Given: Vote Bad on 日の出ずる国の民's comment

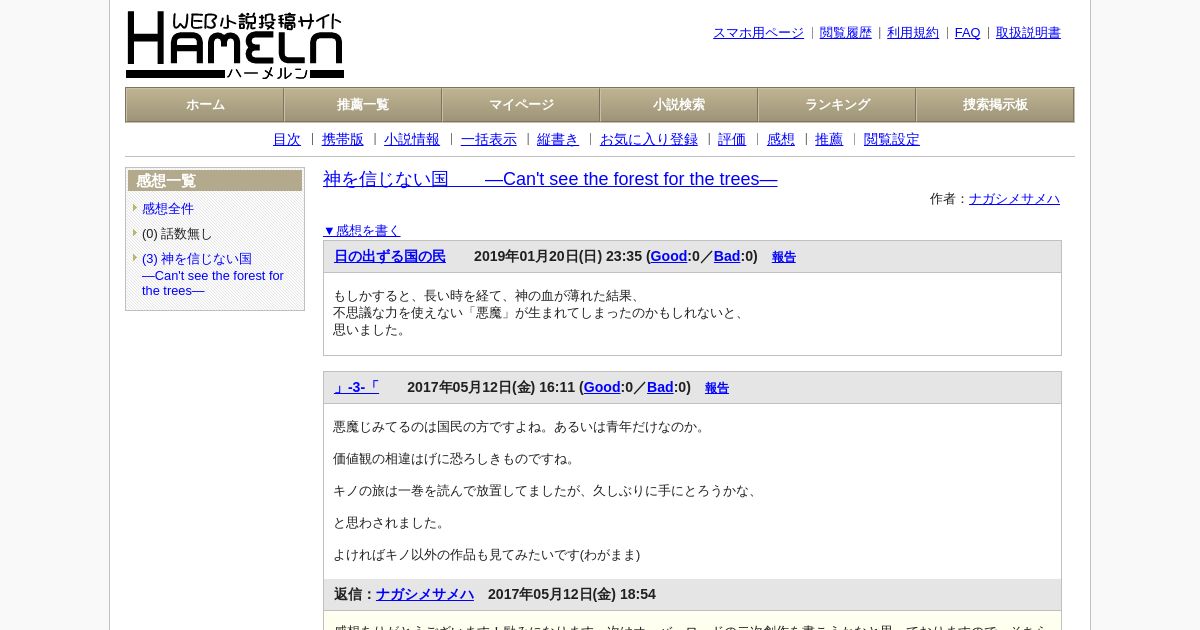Looking at the screenshot, I should pyautogui.click(x=727, y=257).
